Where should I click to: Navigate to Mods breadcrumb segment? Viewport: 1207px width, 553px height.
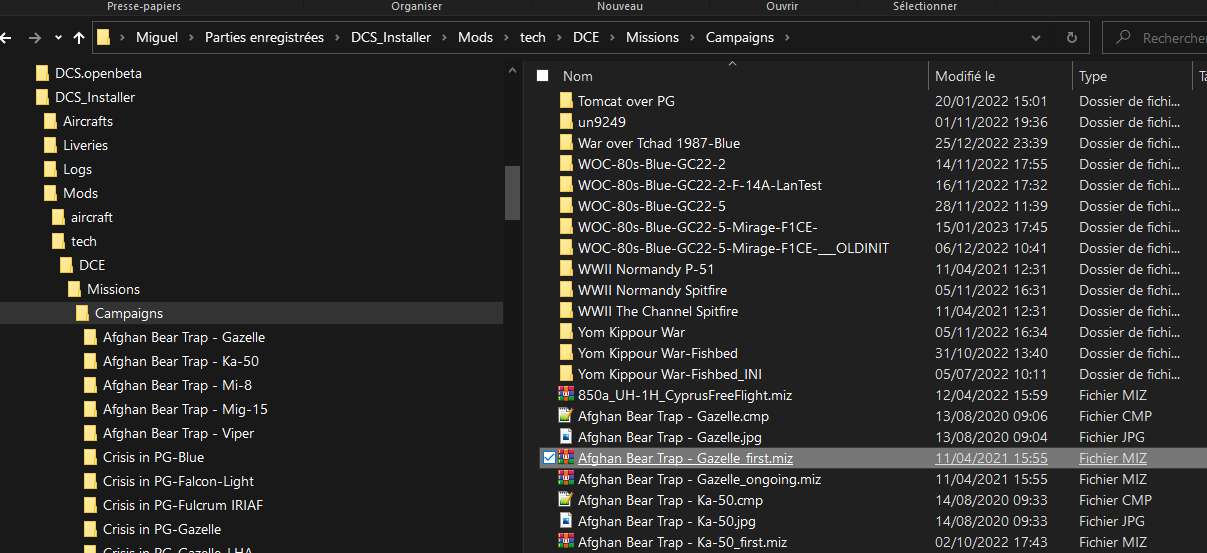pos(475,38)
